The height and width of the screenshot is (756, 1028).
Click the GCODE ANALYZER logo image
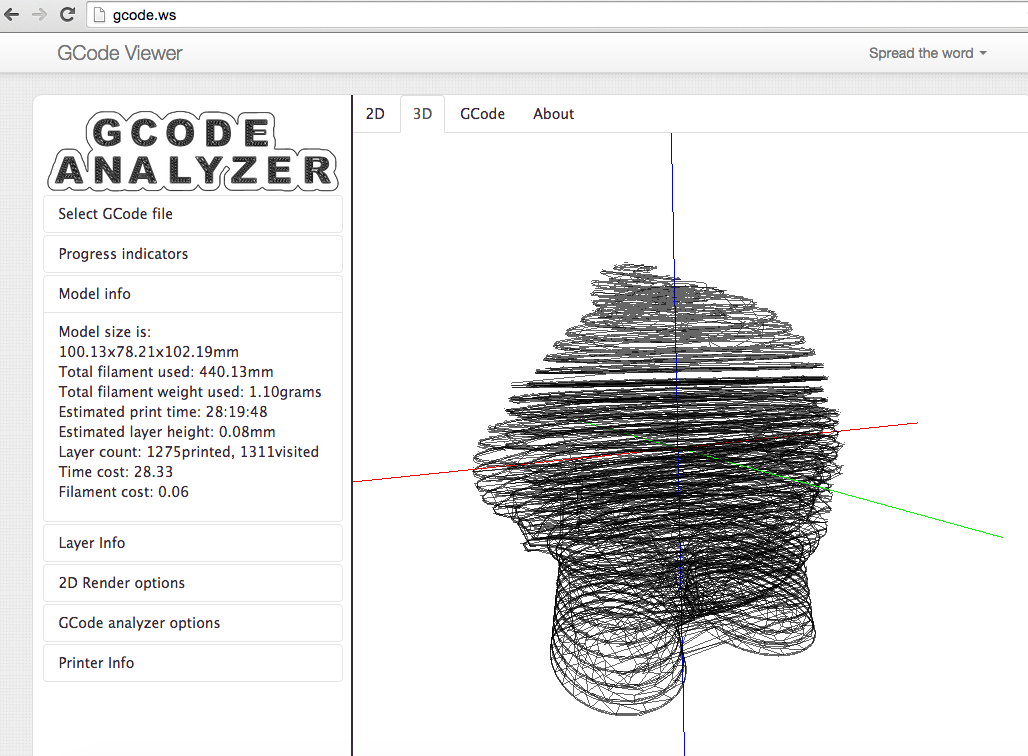(x=192, y=152)
